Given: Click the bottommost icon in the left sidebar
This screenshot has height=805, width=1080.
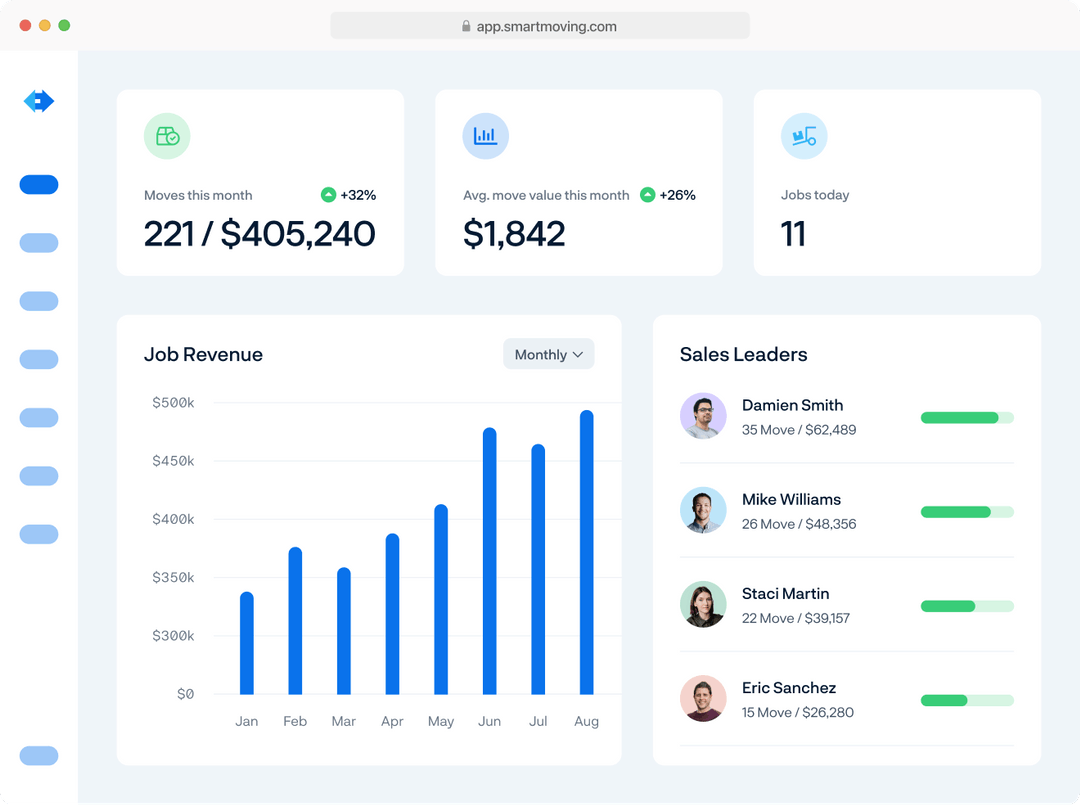Looking at the screenshot, I should (x=38, y=755).
